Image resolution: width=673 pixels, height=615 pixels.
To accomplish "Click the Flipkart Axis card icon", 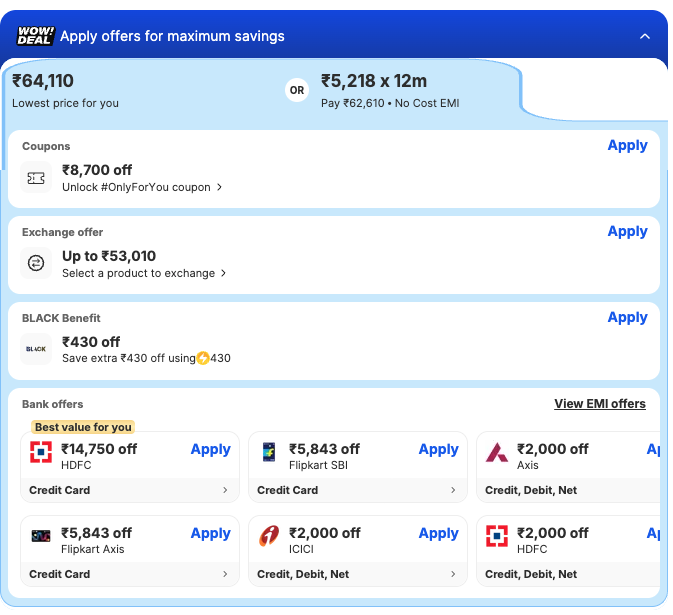I will coord(41,537).
